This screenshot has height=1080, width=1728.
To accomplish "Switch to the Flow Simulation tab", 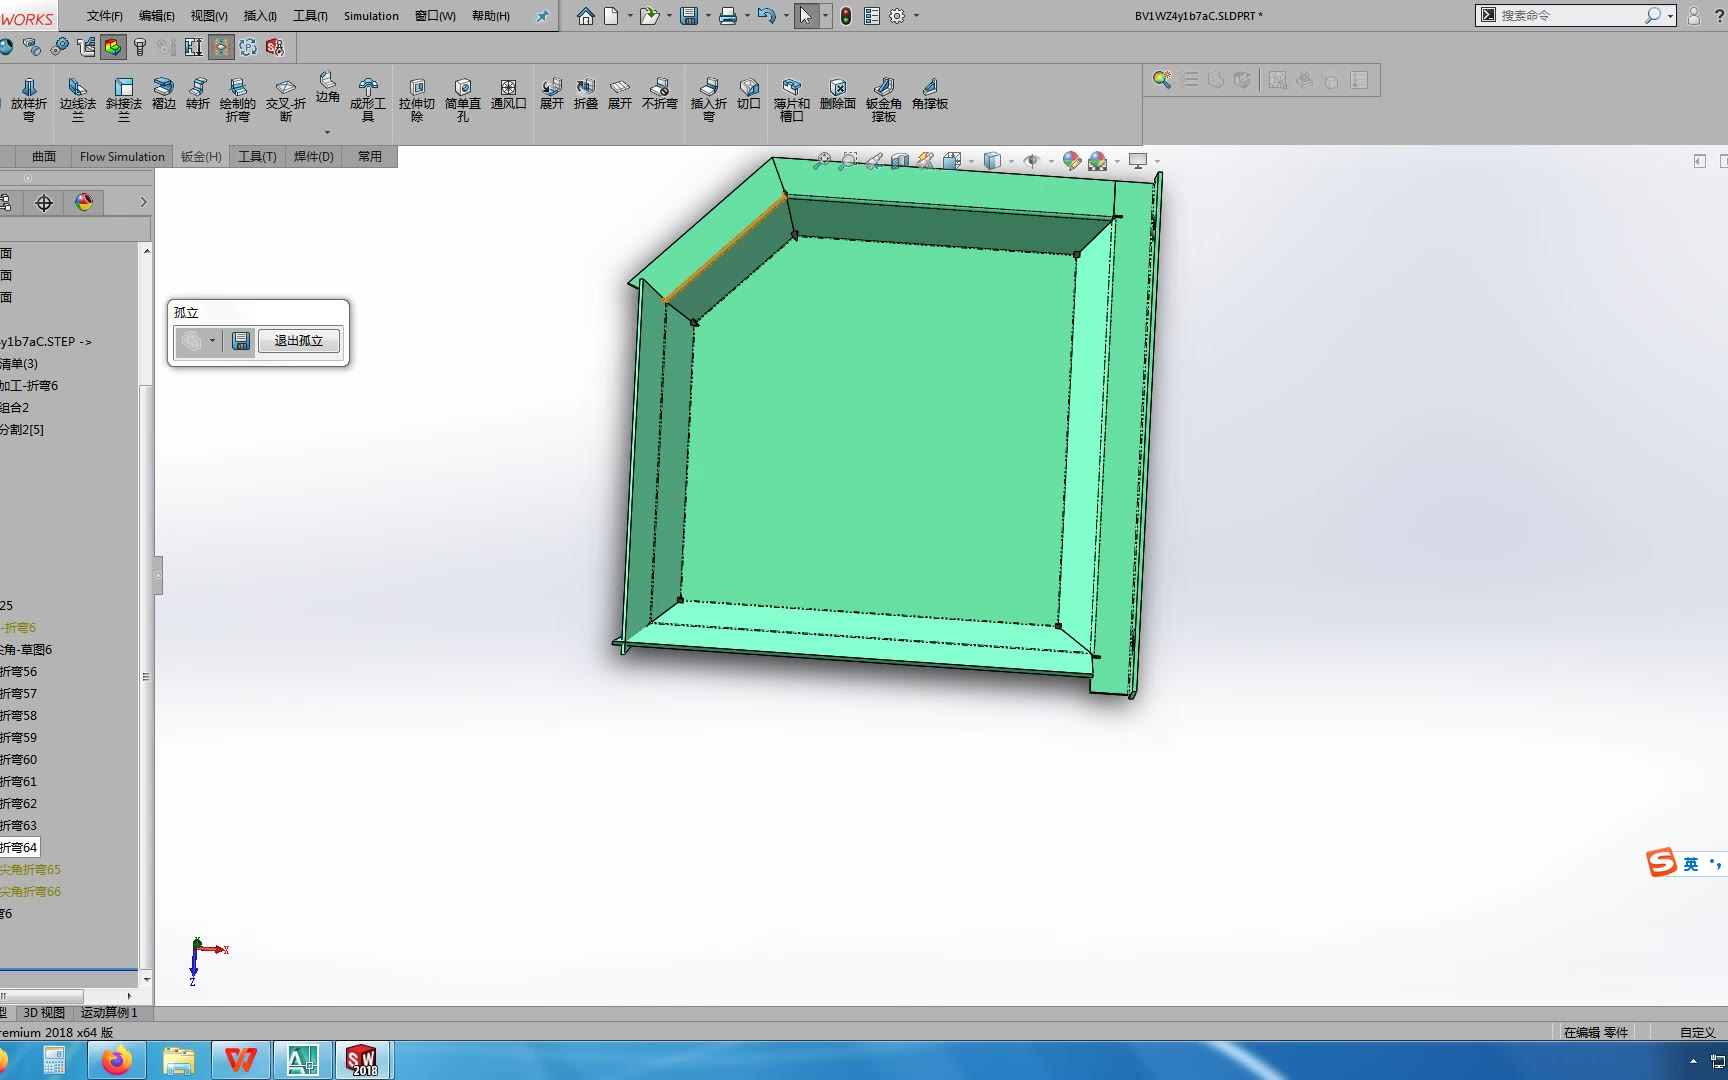I will [122, 157].
